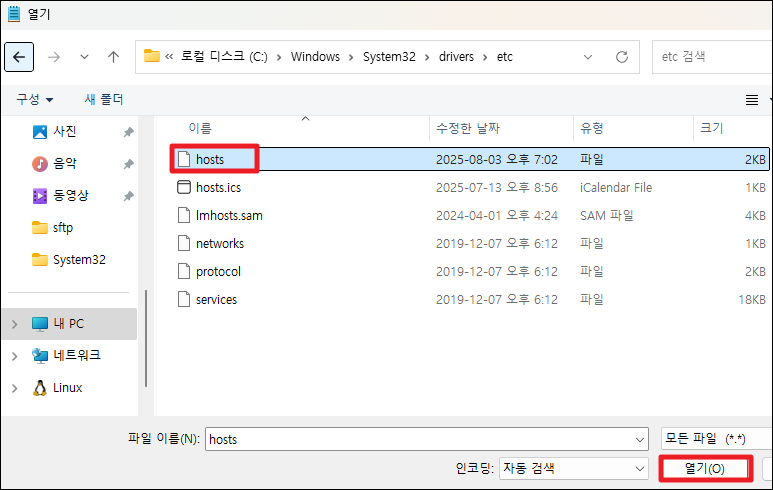773x490 pixels.
Task: Select Linux in the navigation pane
Action: pos(57,388)
